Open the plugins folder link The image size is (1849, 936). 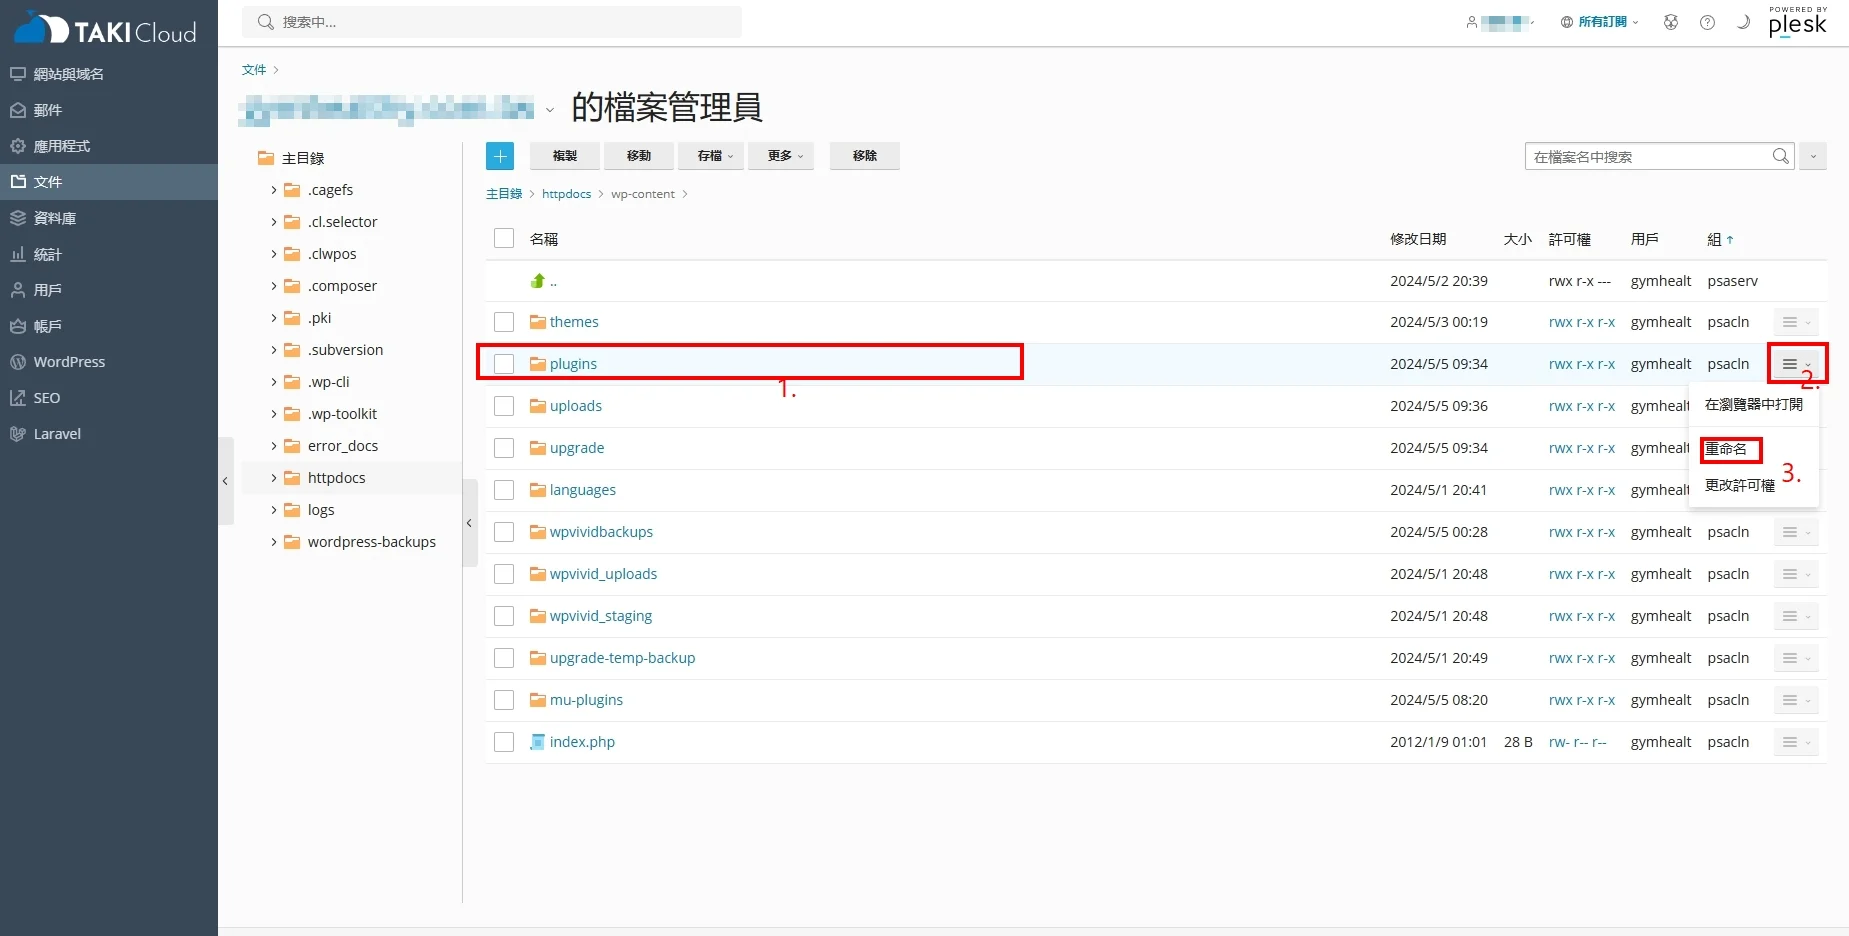point(573,364)
